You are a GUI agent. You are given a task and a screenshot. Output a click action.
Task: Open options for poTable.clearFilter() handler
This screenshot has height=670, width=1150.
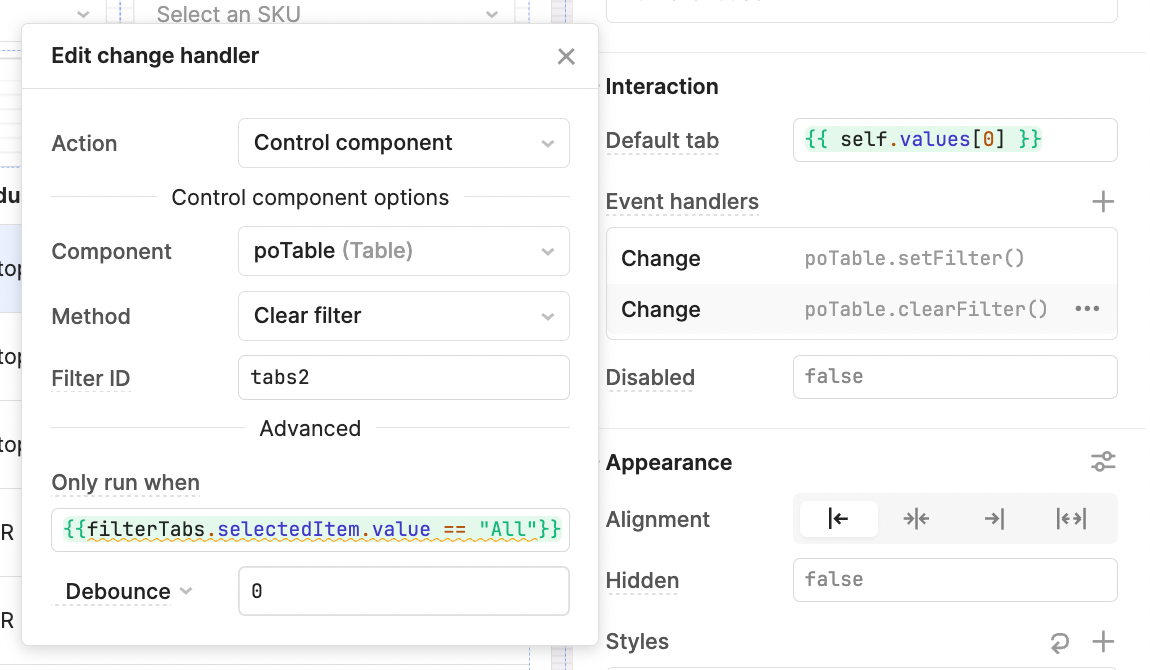click(1087, 309)
